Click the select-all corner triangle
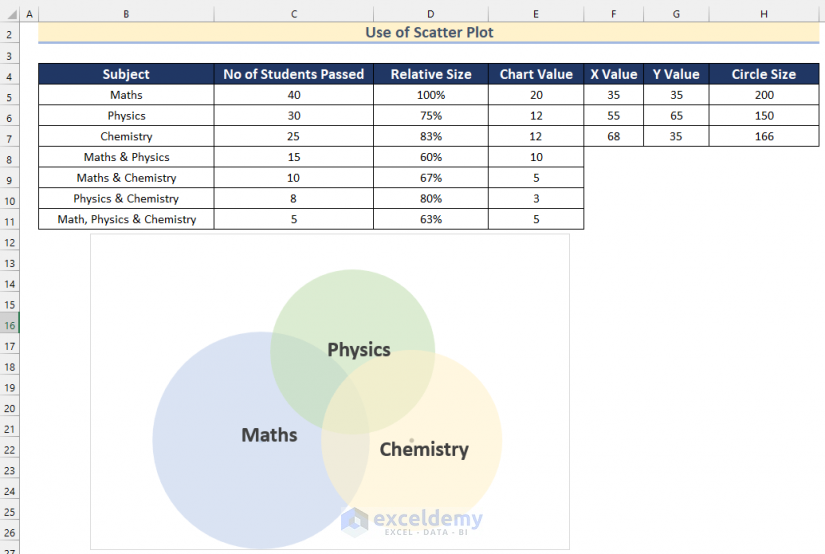Screen dimensions: 825x554 [9, 14]
